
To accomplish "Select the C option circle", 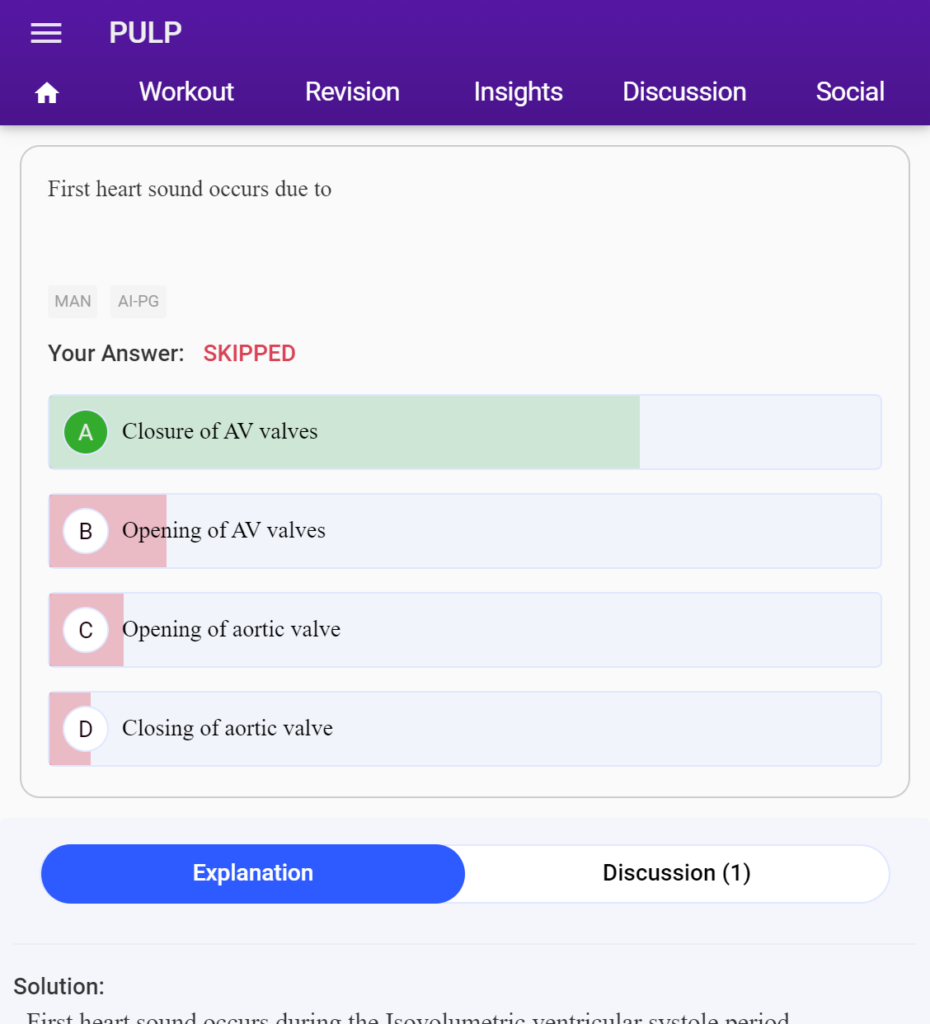I will (86, 630).
